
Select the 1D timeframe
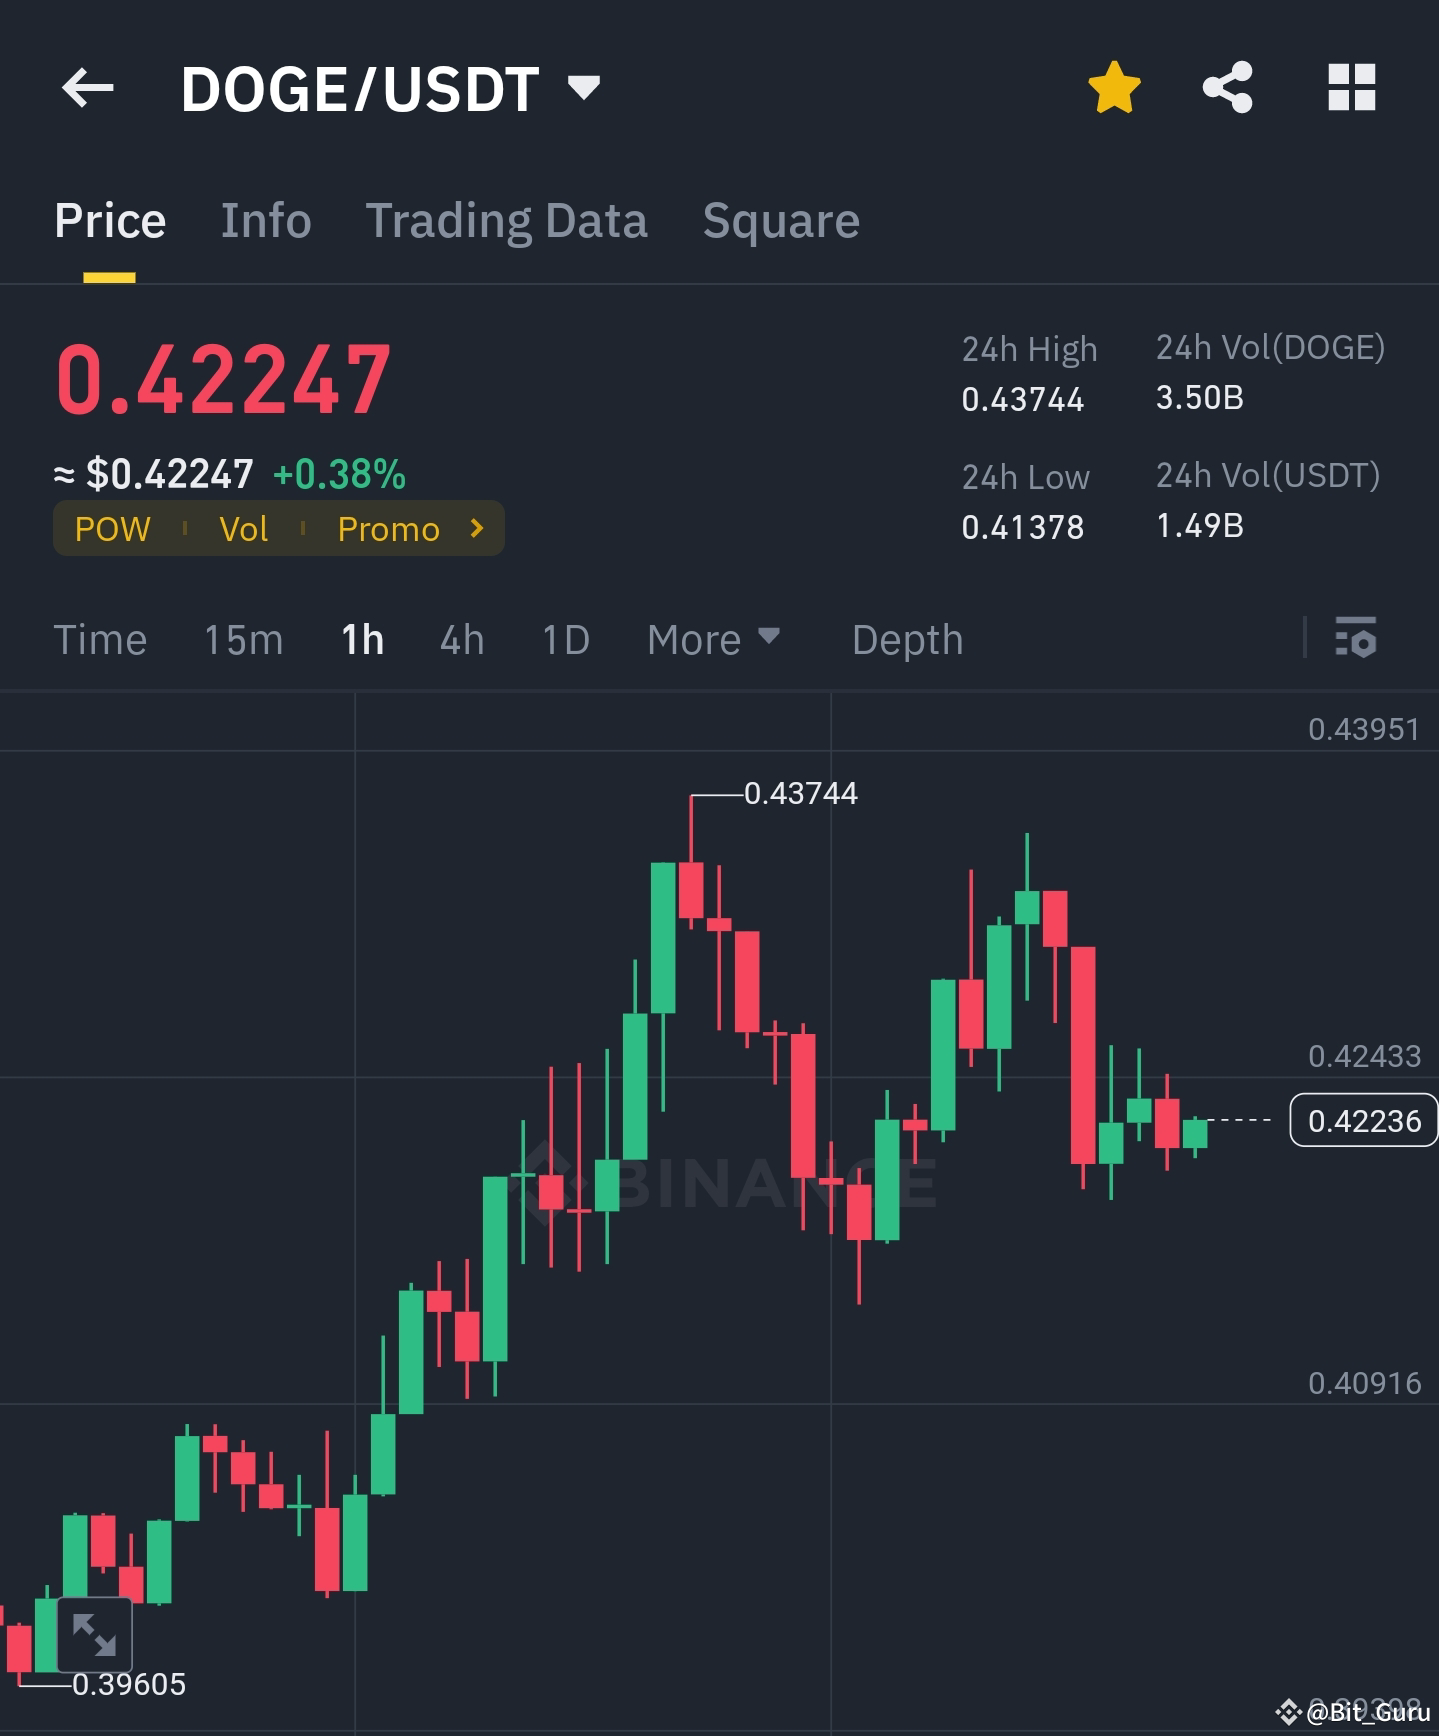(x=565, y=639)
